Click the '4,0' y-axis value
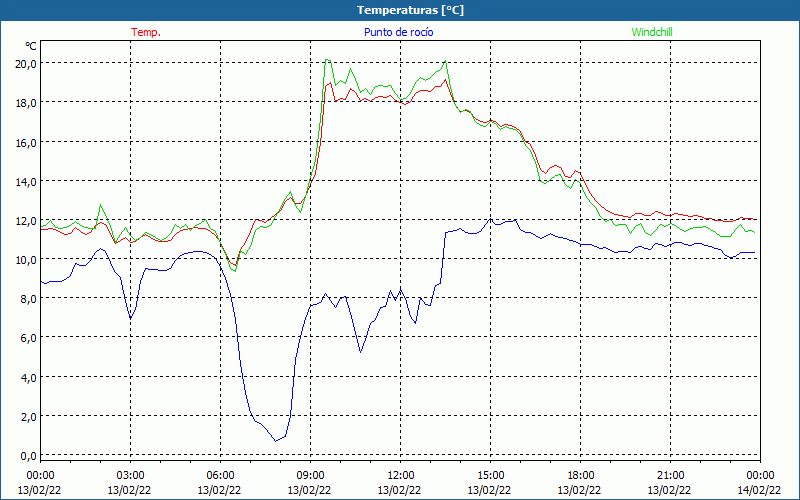800x500 pixels. pos(28,378)
